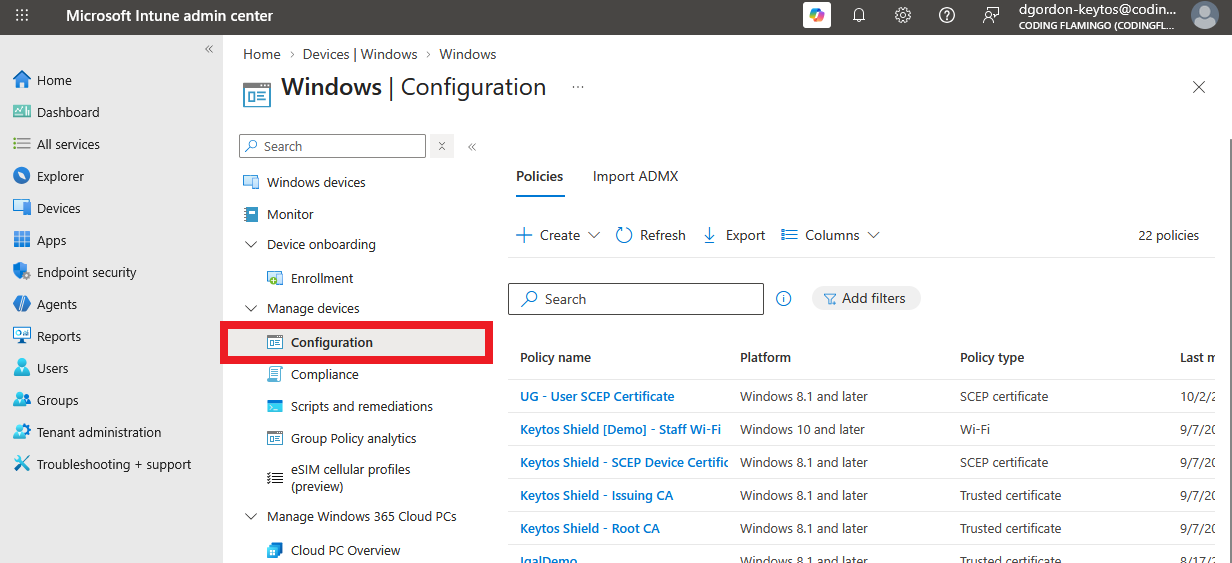The width and height of the screenshot is (1232, 563).
Task: Click the Enrollment icon
Action: point(275,278)
